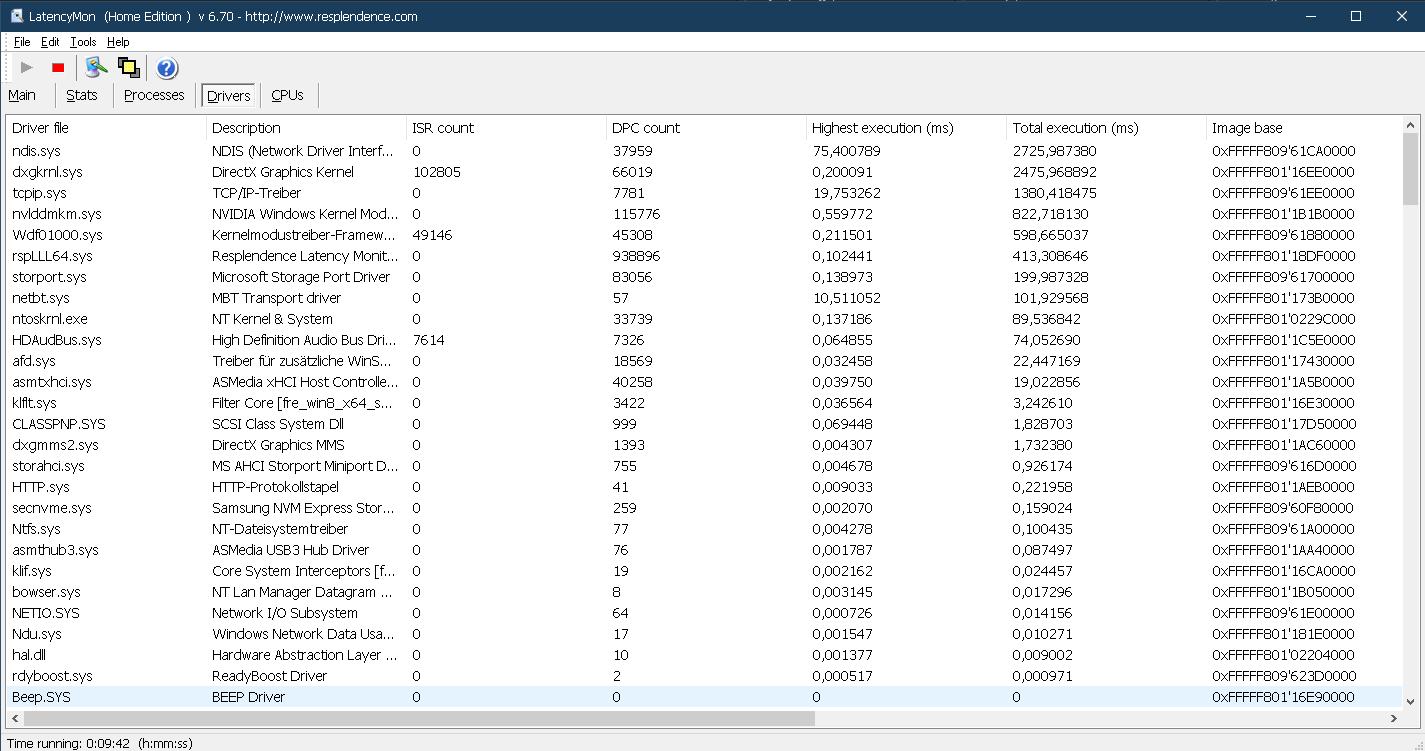The width and height of the screenshot is (1425, 751).
Task: Select the dxgkrnl.sys driver row
Action: click(x=704, y=172)
